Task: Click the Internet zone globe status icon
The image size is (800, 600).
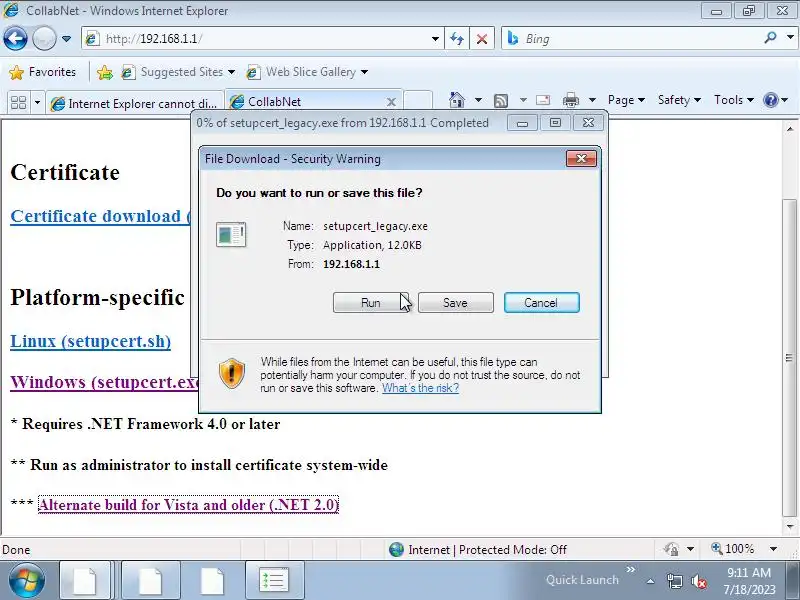Action: [x=396, y=549]
